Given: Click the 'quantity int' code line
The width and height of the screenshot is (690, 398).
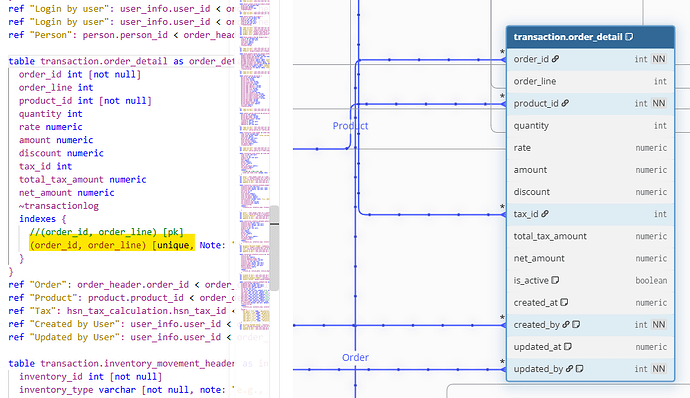Looking at the screenshot, I should [x=51, y=114].
